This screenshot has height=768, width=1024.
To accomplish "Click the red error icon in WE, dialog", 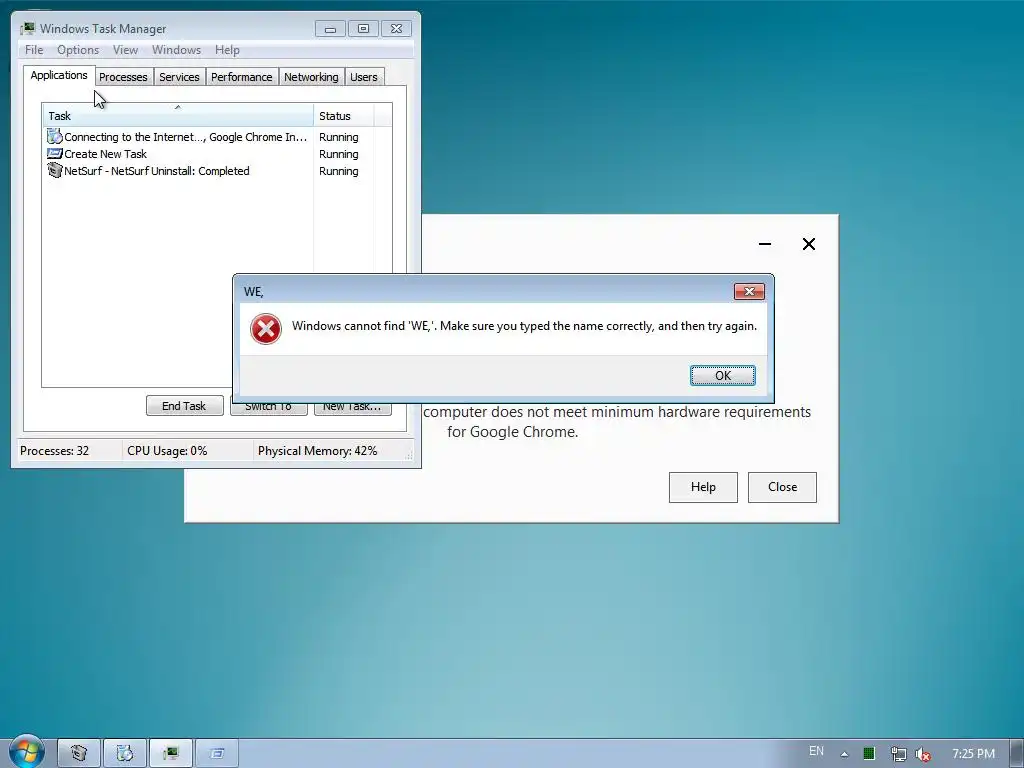I will click(266, 328).
